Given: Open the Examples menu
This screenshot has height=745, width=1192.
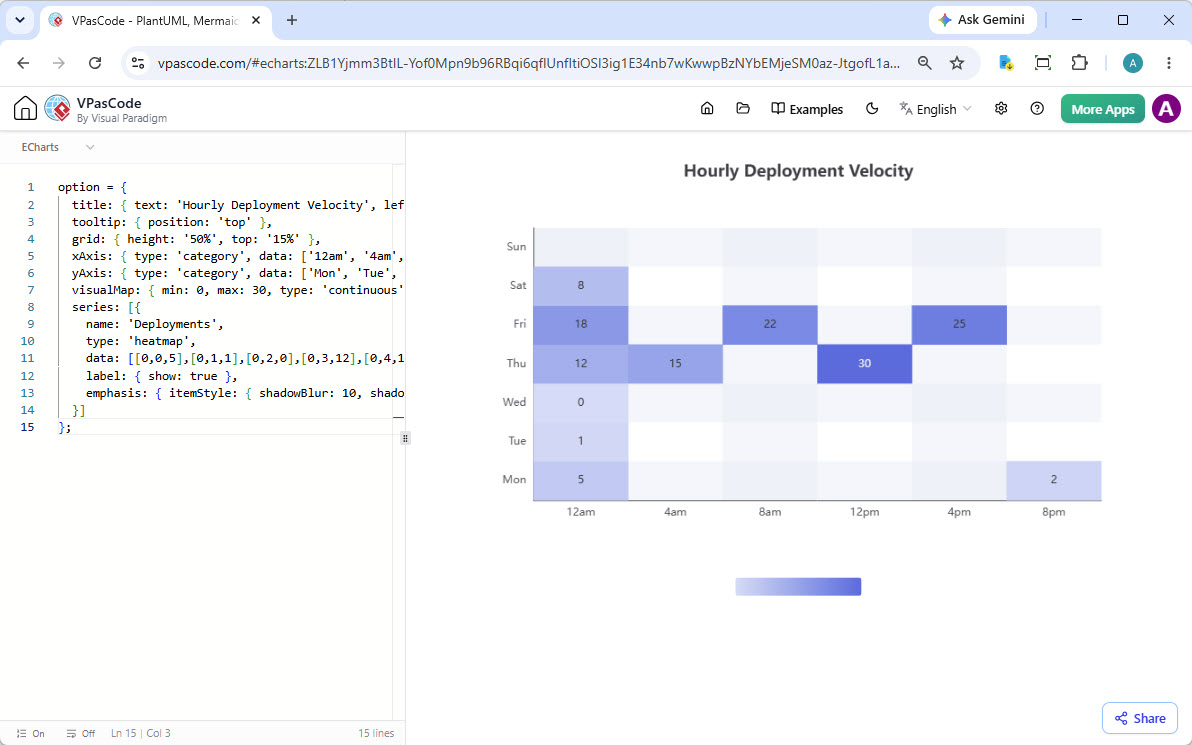Looking at the screenshot, I should coord(807,109).
